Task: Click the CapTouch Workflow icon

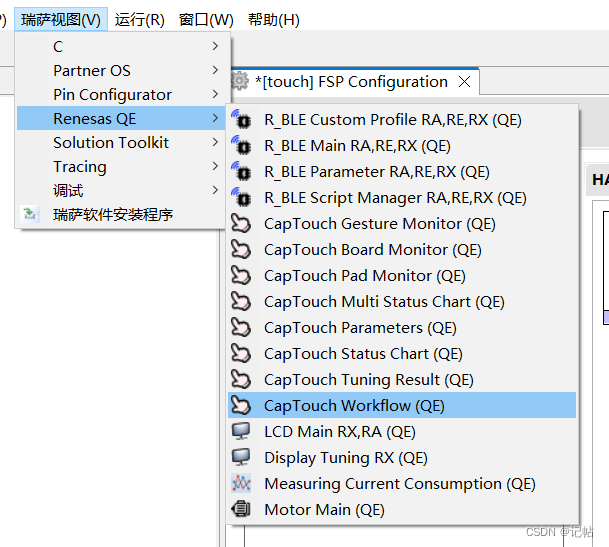Action: click(x=241, y=406)
